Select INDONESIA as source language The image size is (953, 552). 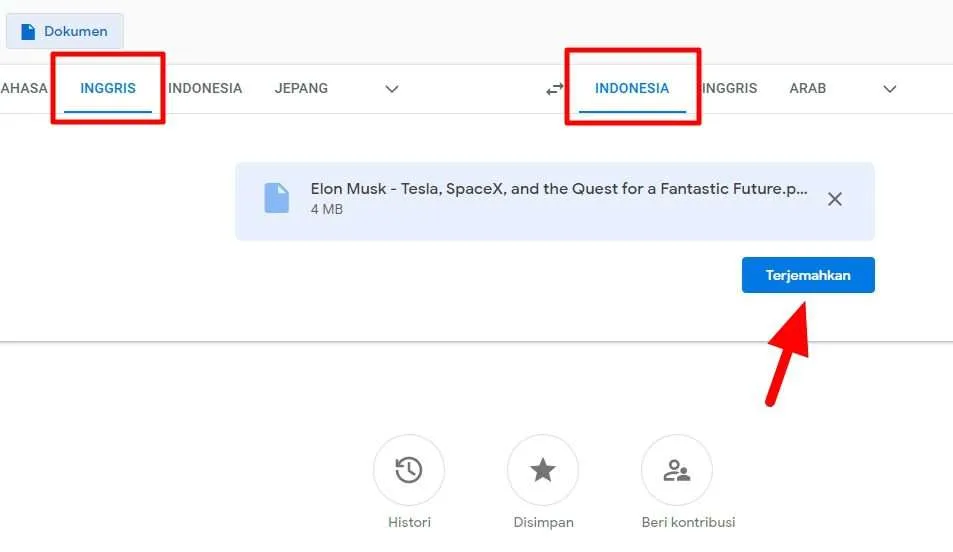[205, 88]
